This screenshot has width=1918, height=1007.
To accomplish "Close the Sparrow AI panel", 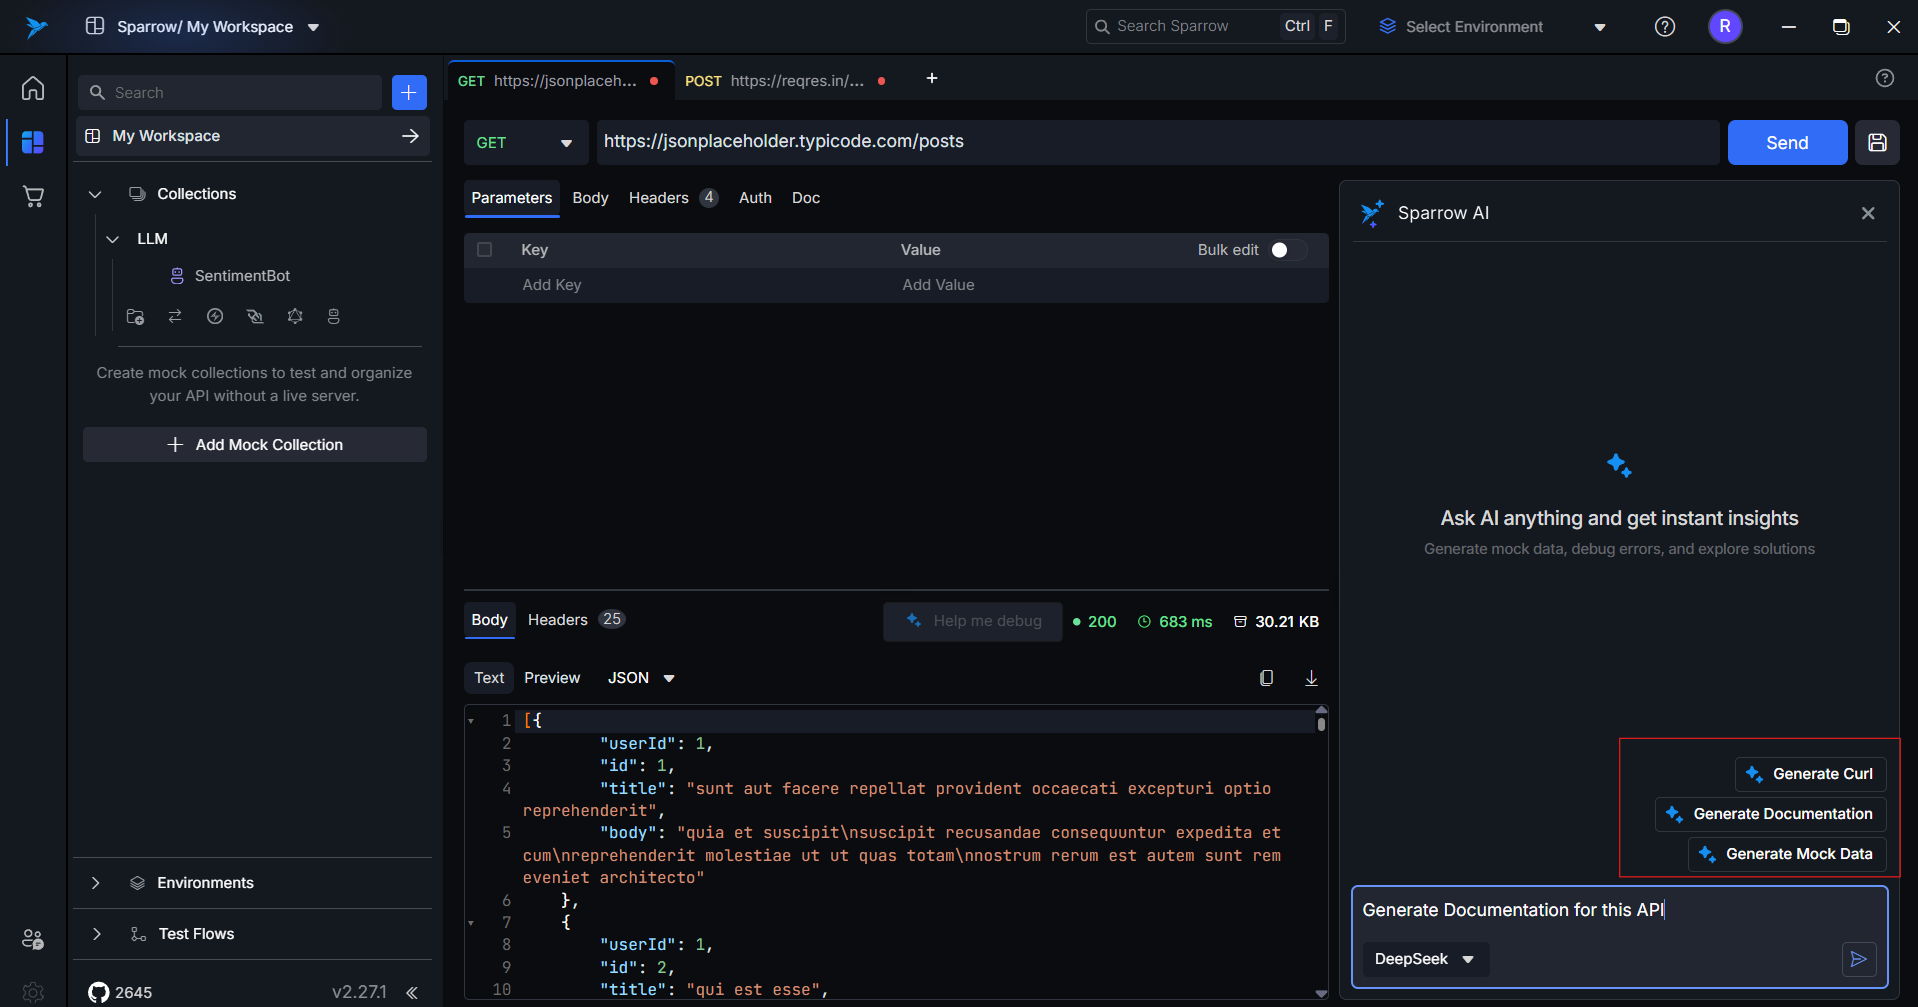I will (1868, 213).
